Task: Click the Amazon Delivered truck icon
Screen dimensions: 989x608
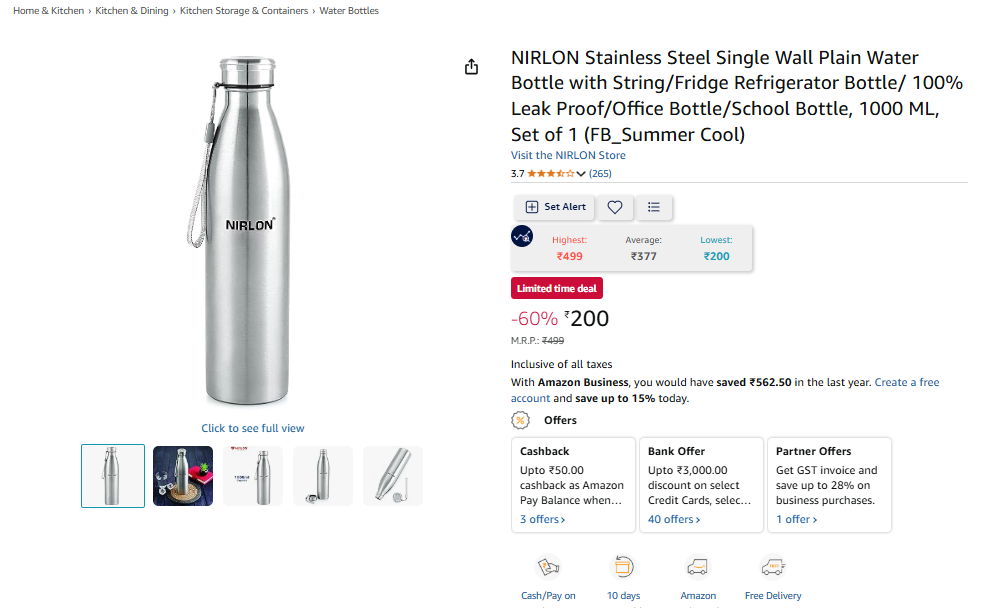Action: [x=698, y=567]
